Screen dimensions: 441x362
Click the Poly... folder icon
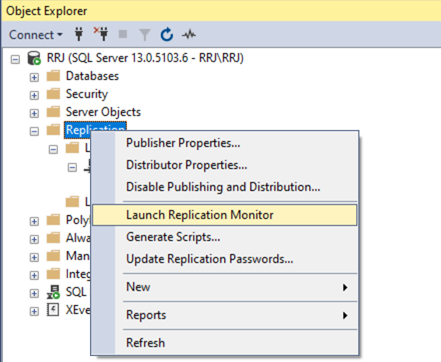click(x=53, y=220)
